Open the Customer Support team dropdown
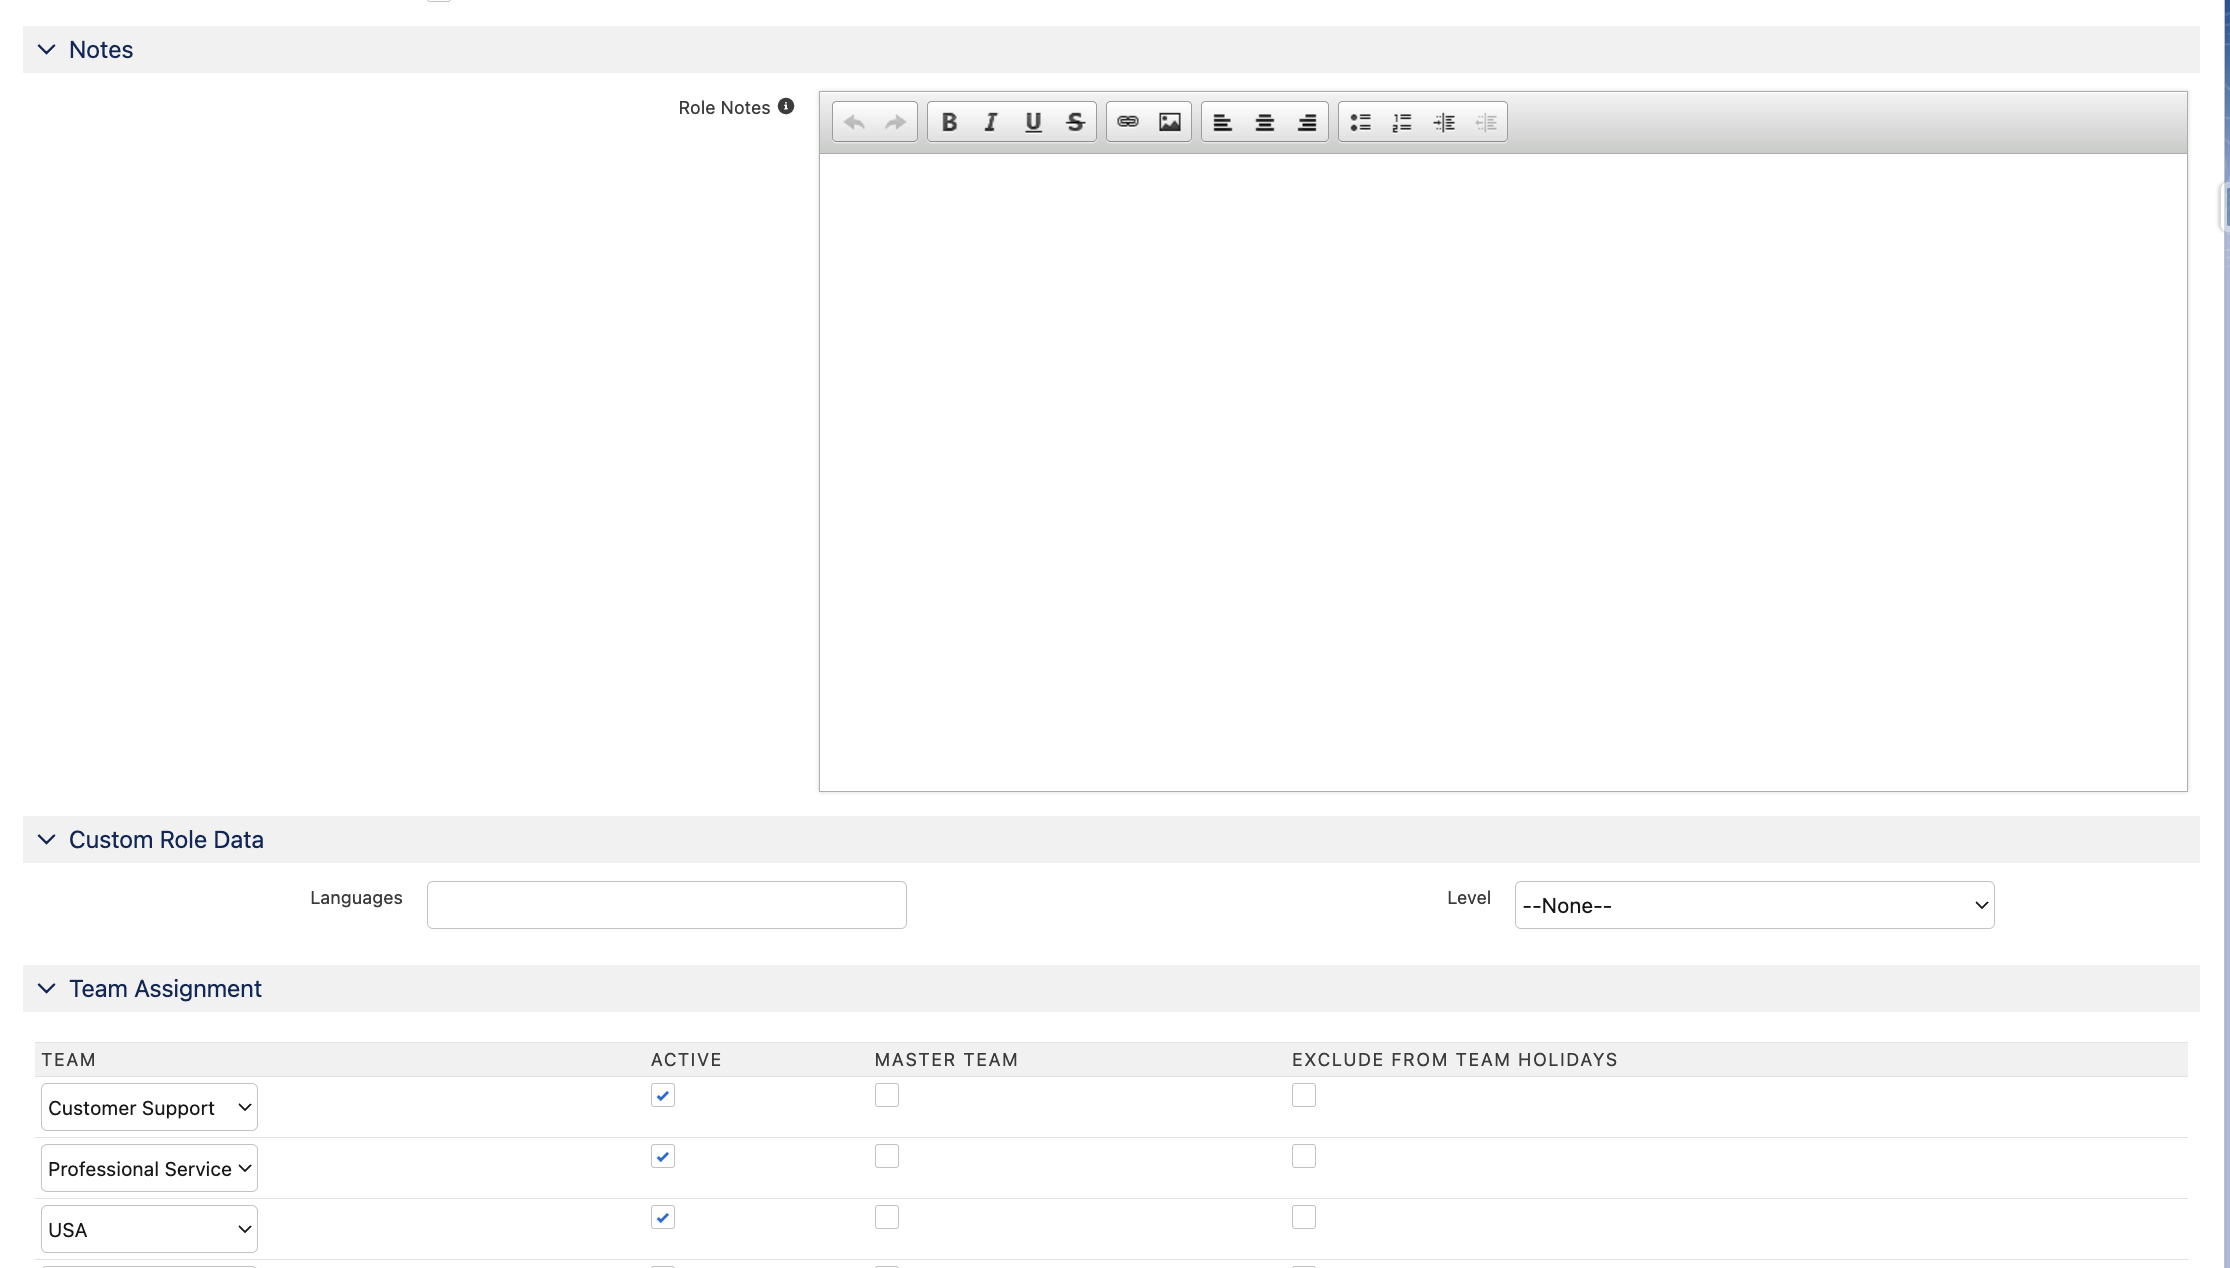 (x=149, y=1107)
